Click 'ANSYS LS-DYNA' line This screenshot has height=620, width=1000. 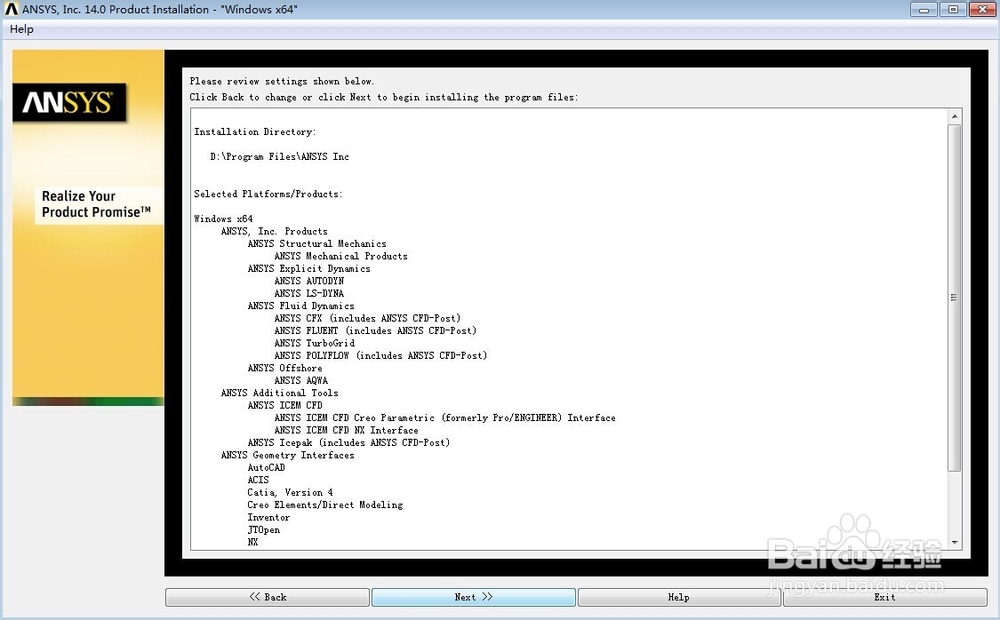(309, 293)
